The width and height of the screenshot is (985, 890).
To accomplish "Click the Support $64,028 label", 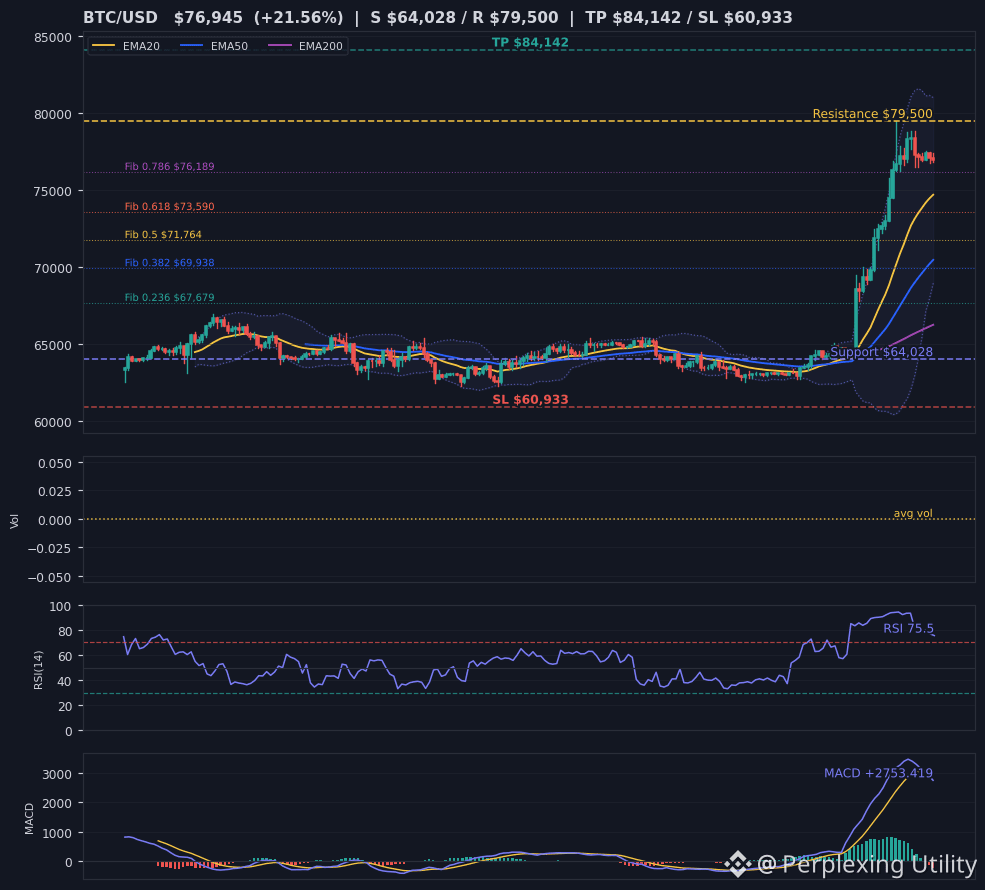I will (x=881, y=352).
